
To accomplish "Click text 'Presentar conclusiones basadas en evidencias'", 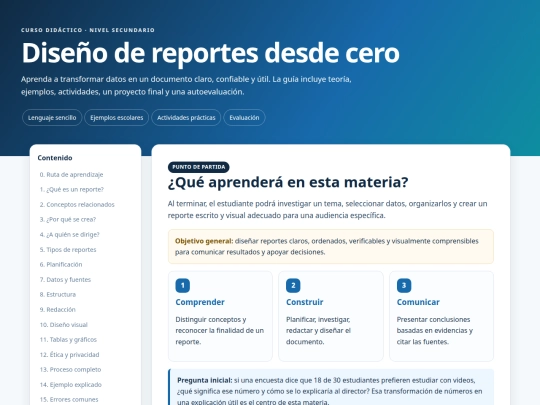I will coord(435,331).
